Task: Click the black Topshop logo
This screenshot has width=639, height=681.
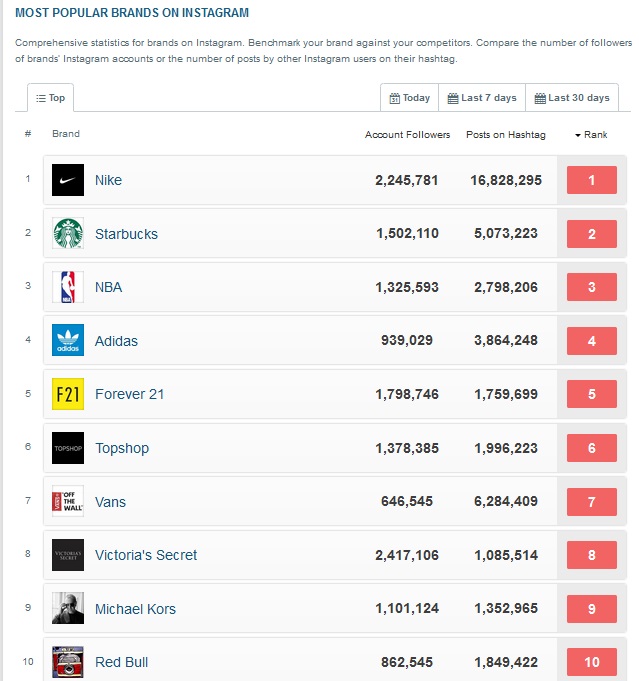Action: (68, 448)
